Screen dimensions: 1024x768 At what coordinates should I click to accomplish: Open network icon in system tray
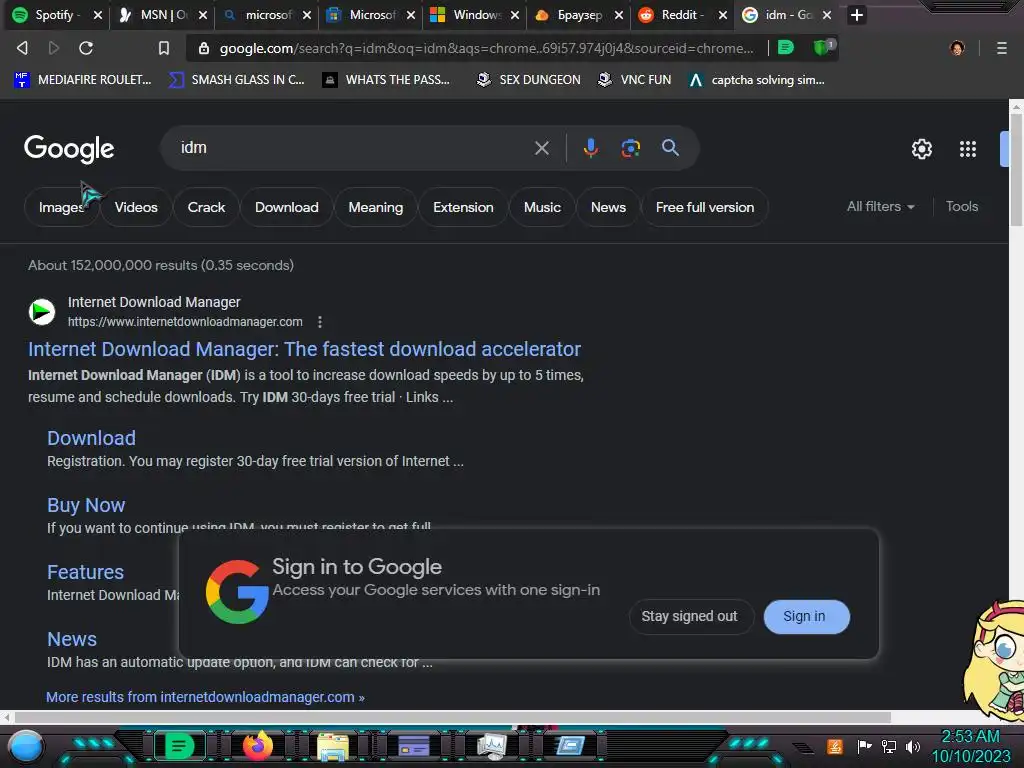tap(889, 746)
